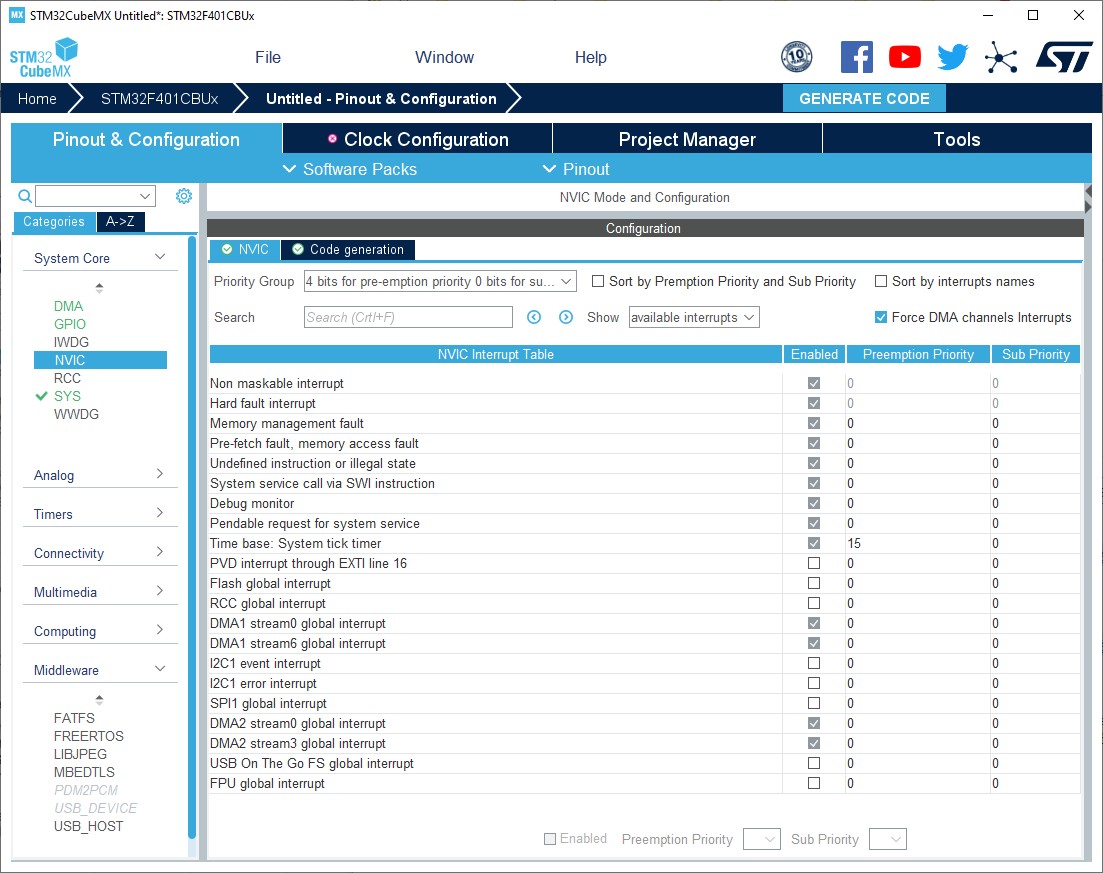Image resolution: width=1103 pixels, height=873 pixels.
Task: Click the search magnifier icon in categories panel
Action: pos(25,196)
